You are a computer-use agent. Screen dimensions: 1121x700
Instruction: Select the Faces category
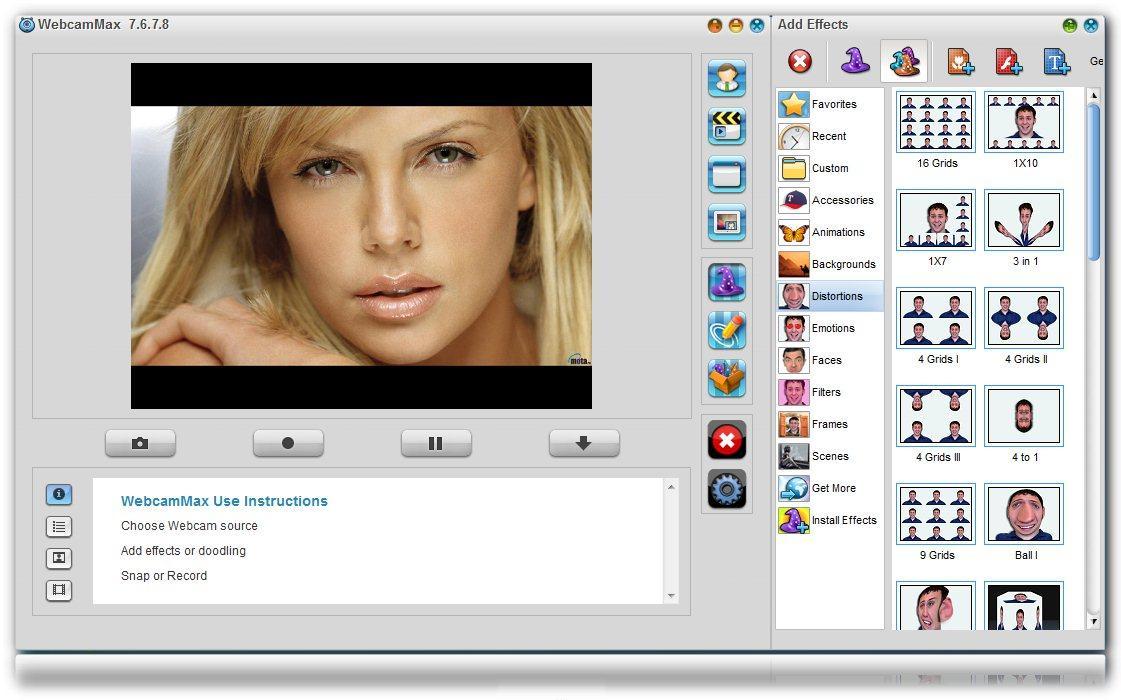tap(830, 360)
